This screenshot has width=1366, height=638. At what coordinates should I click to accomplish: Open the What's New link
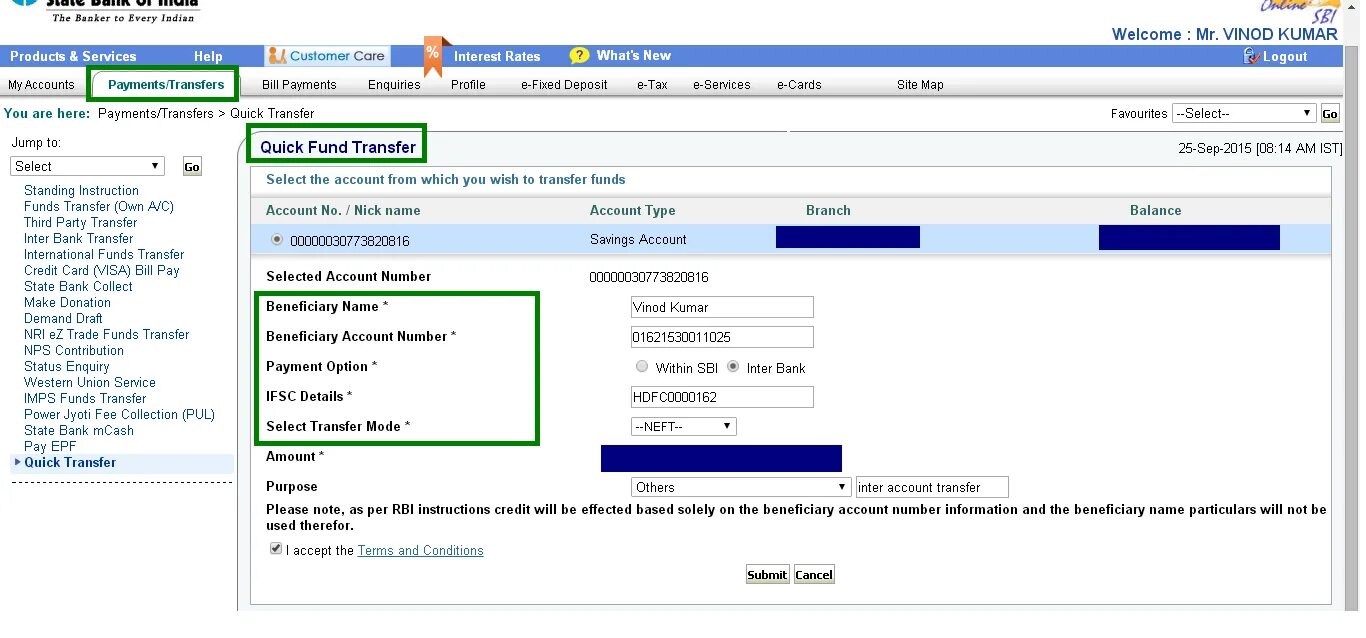634,56
